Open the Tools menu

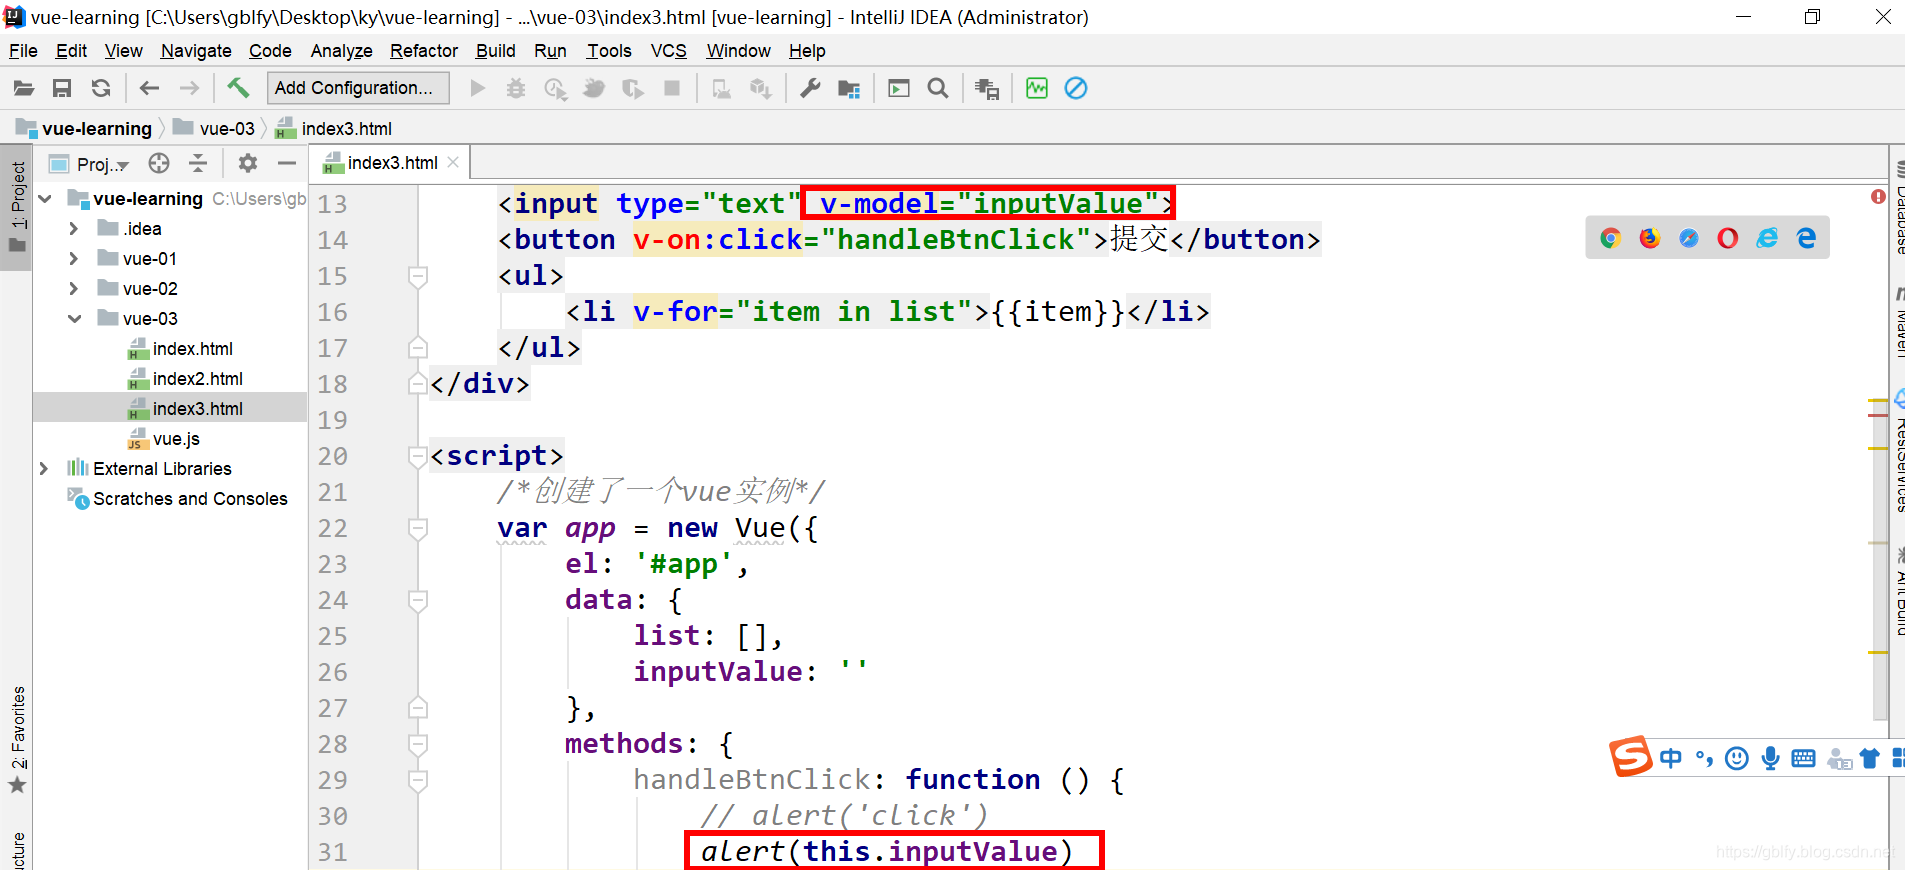point(609,51)
